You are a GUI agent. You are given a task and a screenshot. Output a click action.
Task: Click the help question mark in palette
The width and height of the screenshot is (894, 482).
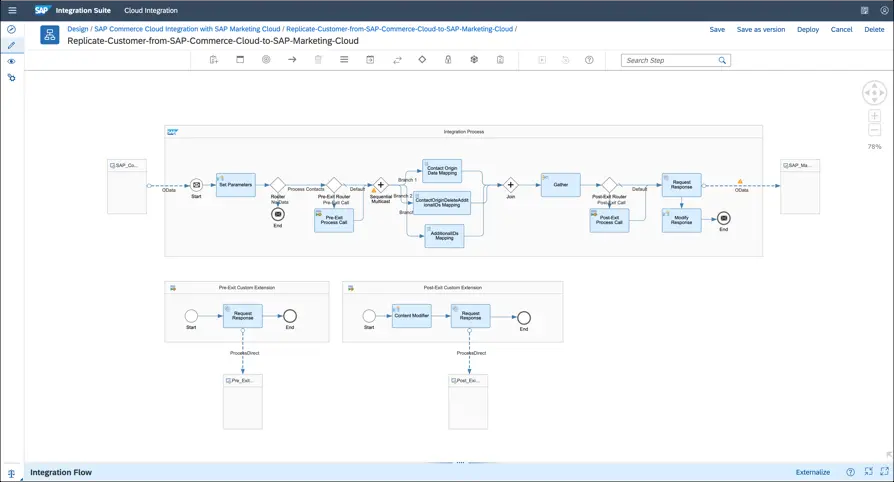click(x=589, y=60)
